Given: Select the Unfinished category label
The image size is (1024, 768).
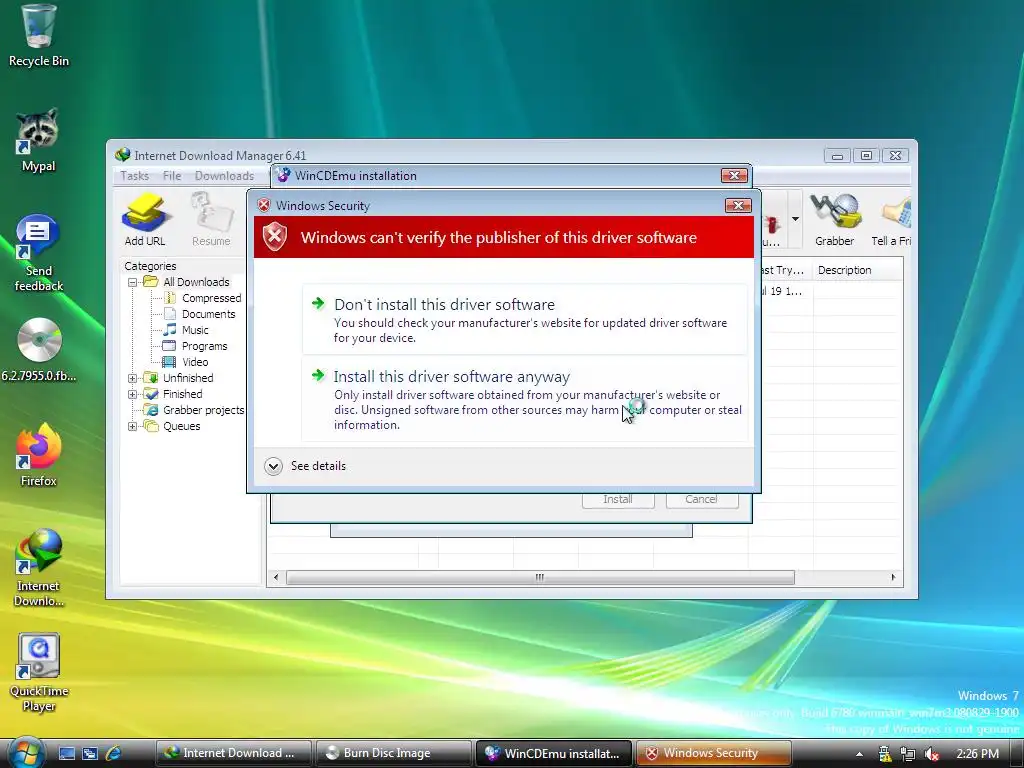Looking at the screenshot, I should point(188,378).
